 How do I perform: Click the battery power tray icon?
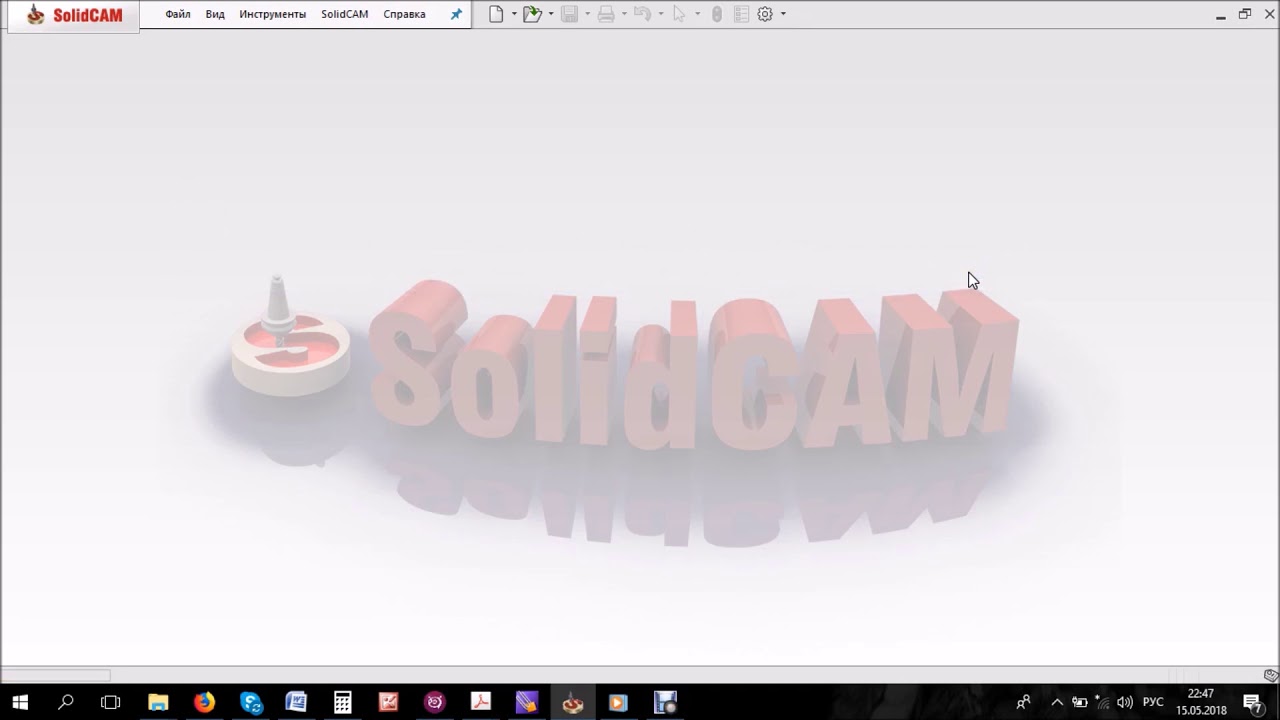tap(1080, 702)
